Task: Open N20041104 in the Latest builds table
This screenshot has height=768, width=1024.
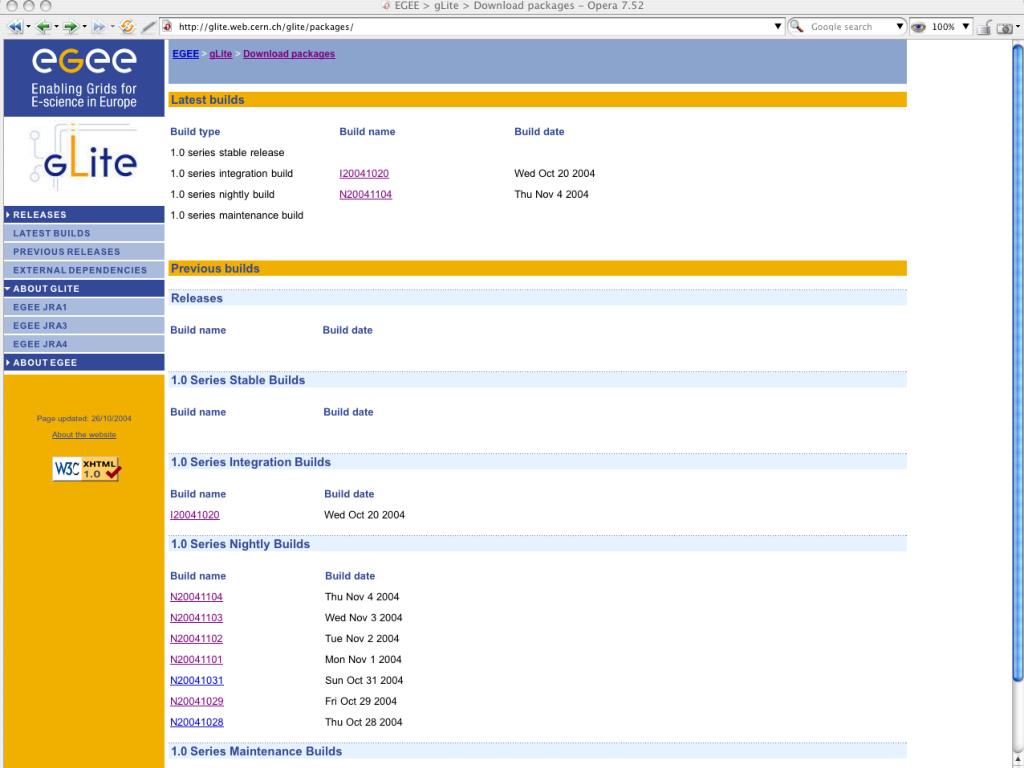Action: (366, 195)
